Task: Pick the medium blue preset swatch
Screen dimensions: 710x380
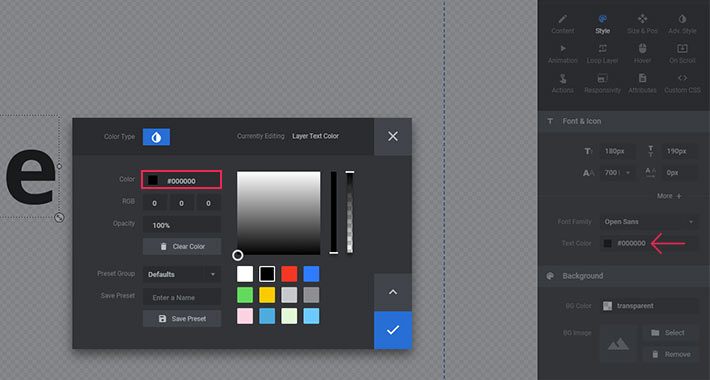Action: [267, 316]
